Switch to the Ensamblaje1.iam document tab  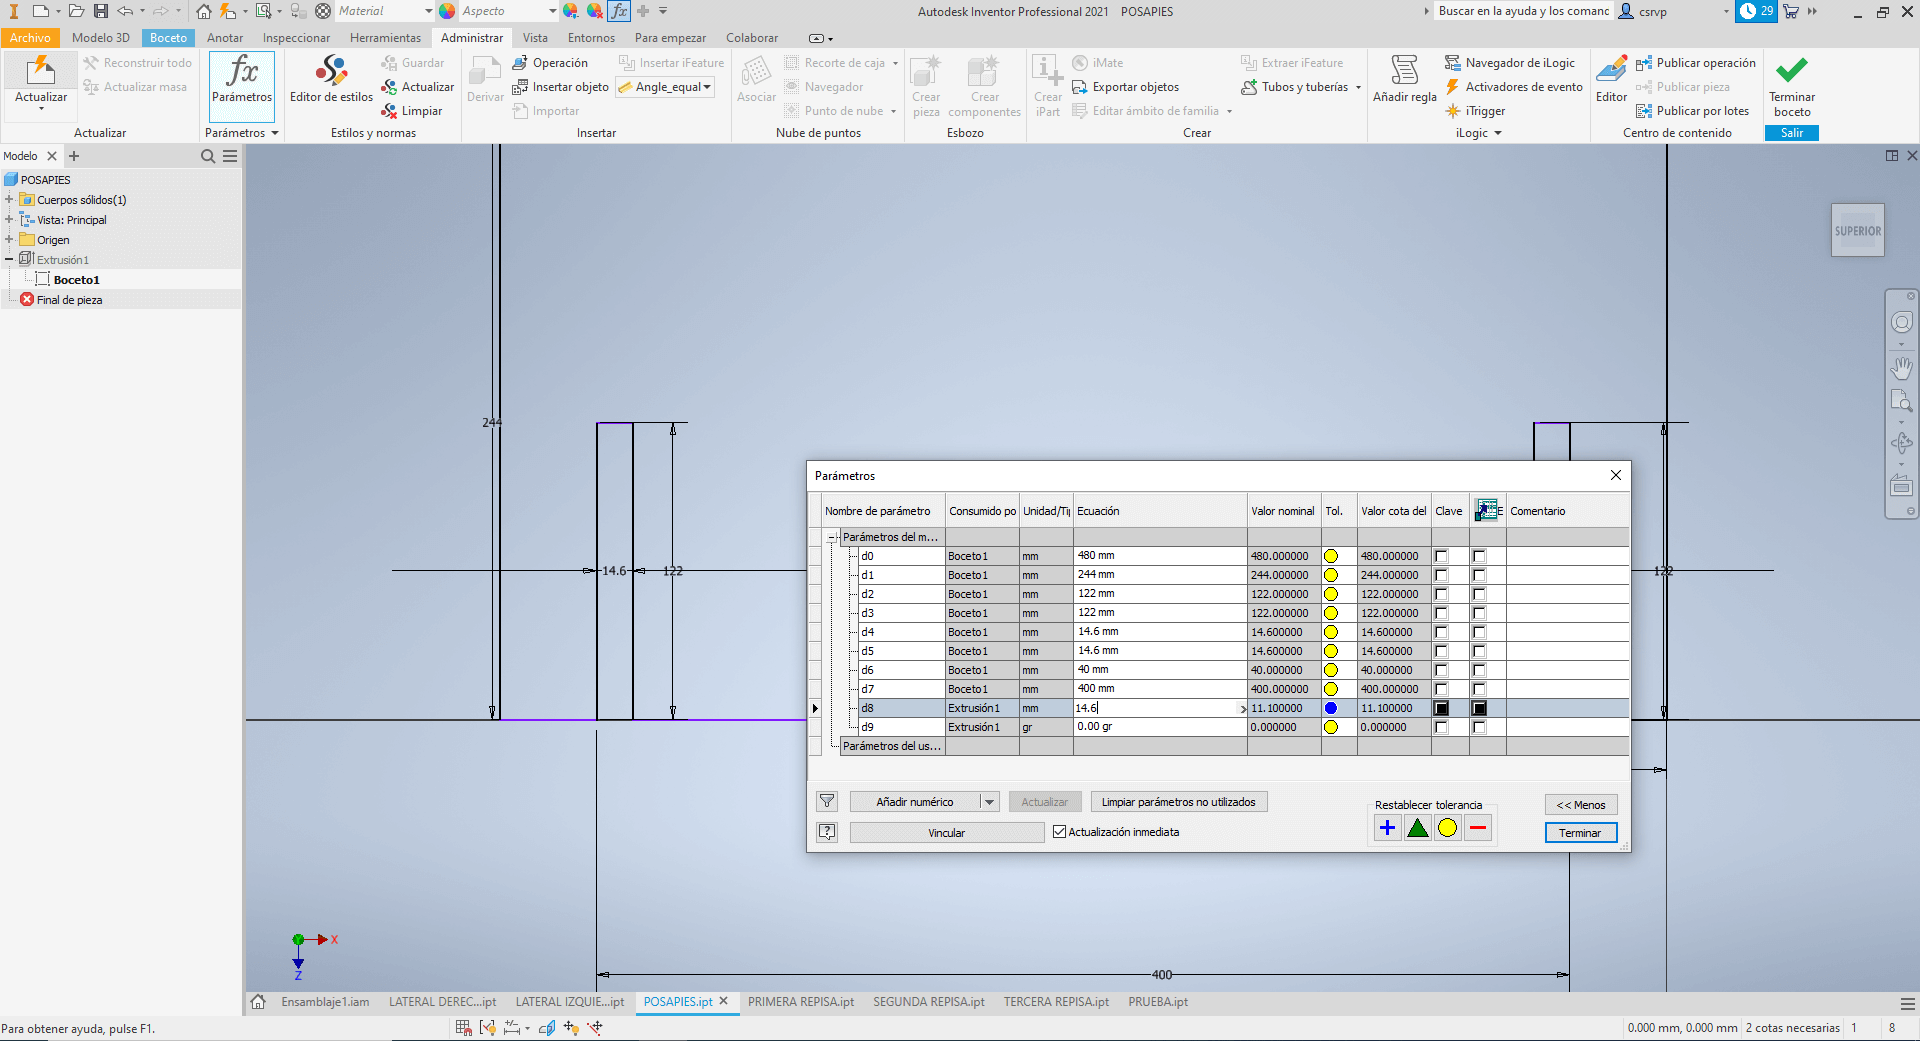325,1002
